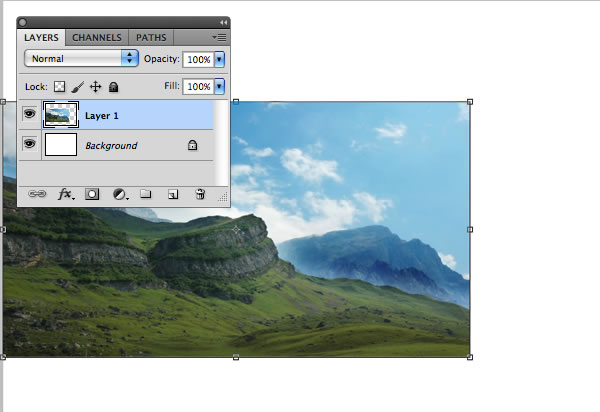Click the Fill 100% input field
The height and width of the screenshot is (412, 600).
point(198,86)
